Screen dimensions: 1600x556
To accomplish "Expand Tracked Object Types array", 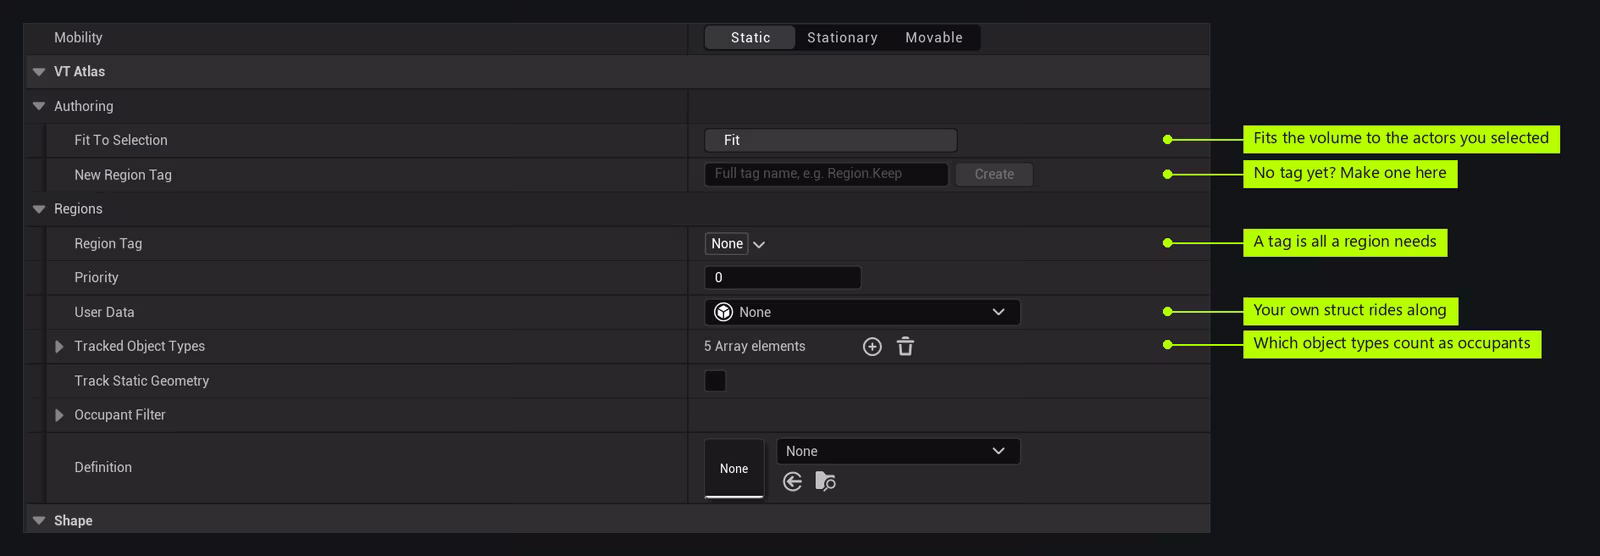I will point(59,346).
